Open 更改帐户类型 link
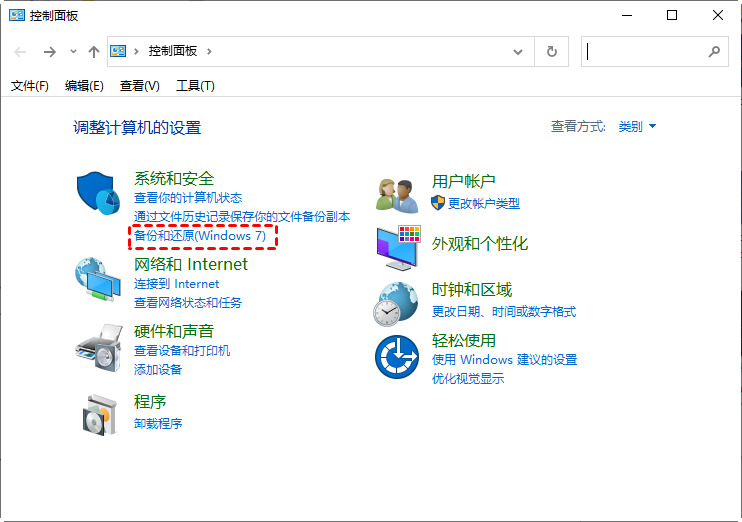 pyautogui.click(x=484, y=203)
